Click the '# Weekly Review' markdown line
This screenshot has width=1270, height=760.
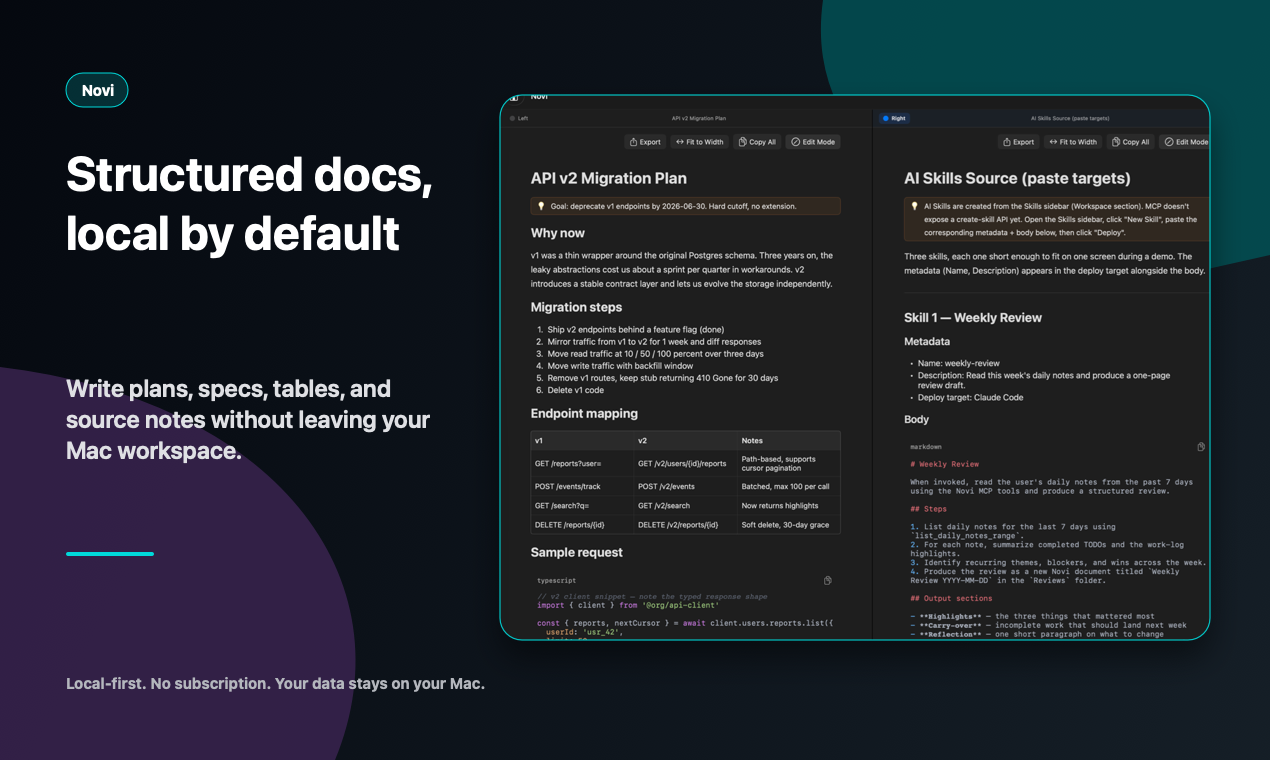(x=945, y=464)
